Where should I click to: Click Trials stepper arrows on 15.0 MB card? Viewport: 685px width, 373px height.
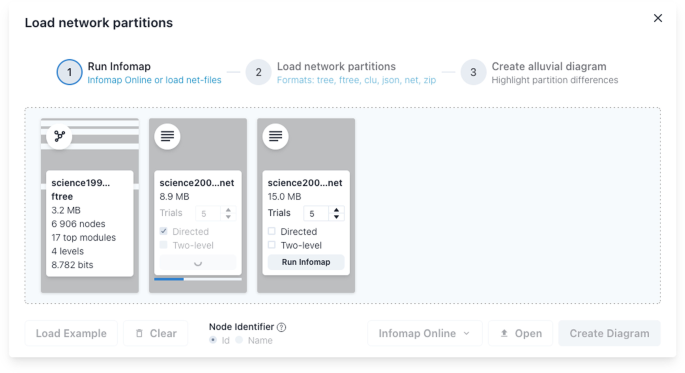(336, 213)
